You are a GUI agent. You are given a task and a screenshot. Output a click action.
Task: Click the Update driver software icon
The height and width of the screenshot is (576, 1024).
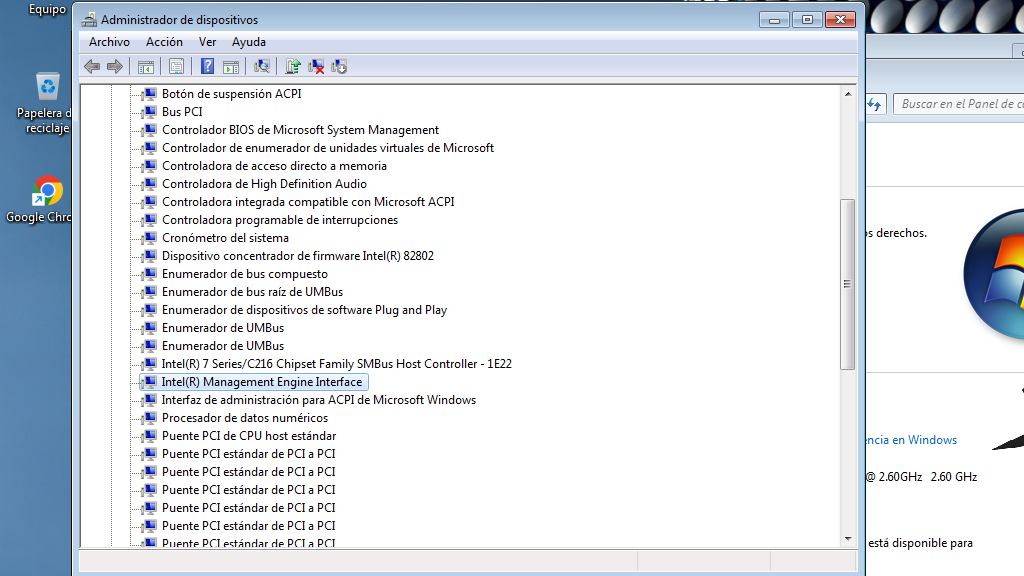(x=293, y=66)
